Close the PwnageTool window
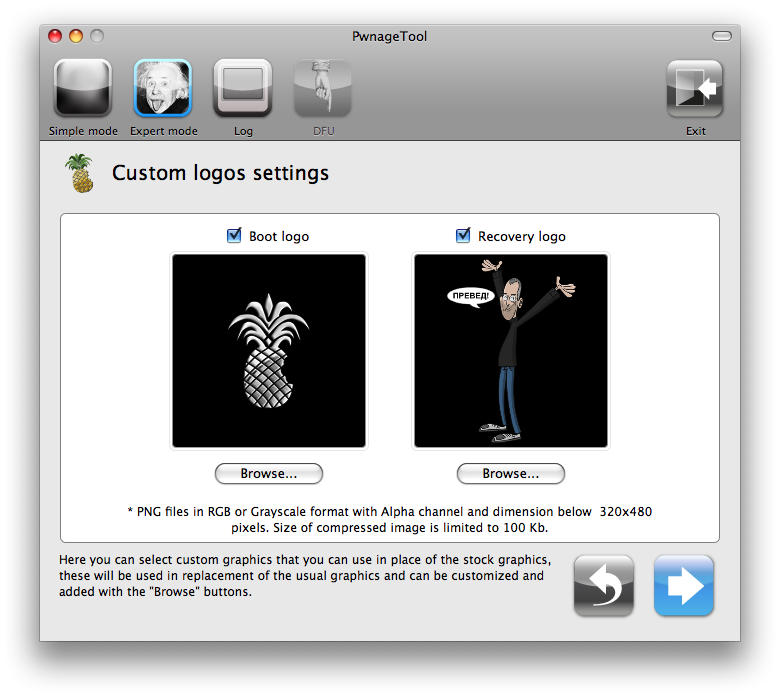780x696 pixels. tap(55, 37)
